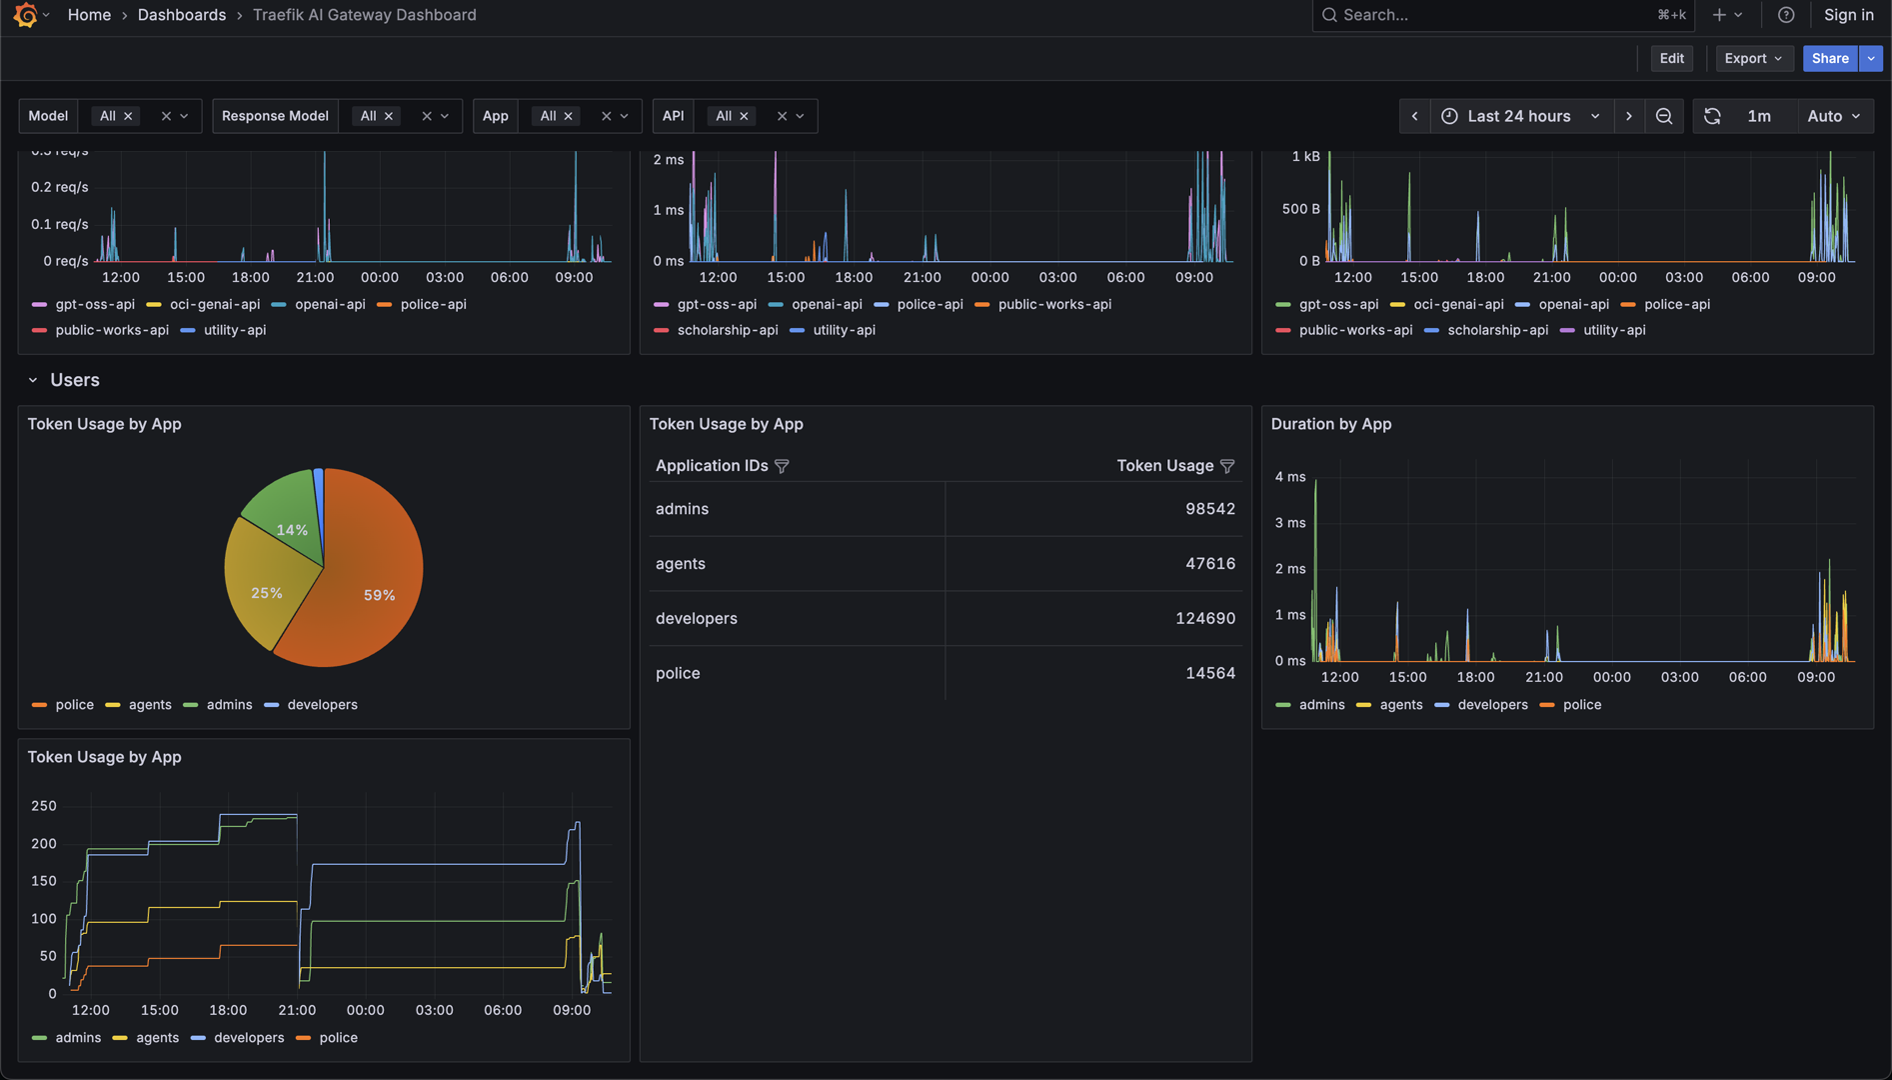Clear the Model filter value
The image size is (1892, 1080).
(x=166, y=116)
